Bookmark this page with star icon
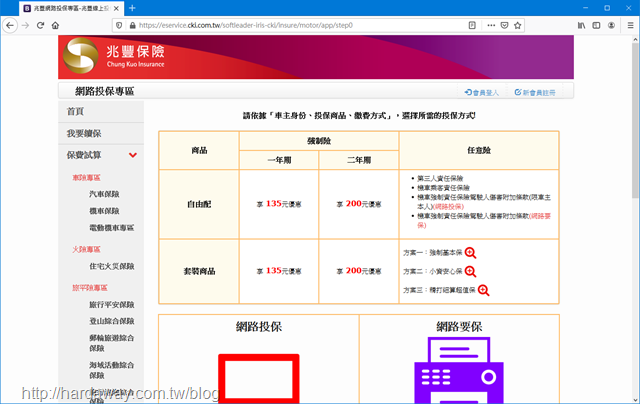This screenshot has width=640, height=404. [x=518, y=25]
